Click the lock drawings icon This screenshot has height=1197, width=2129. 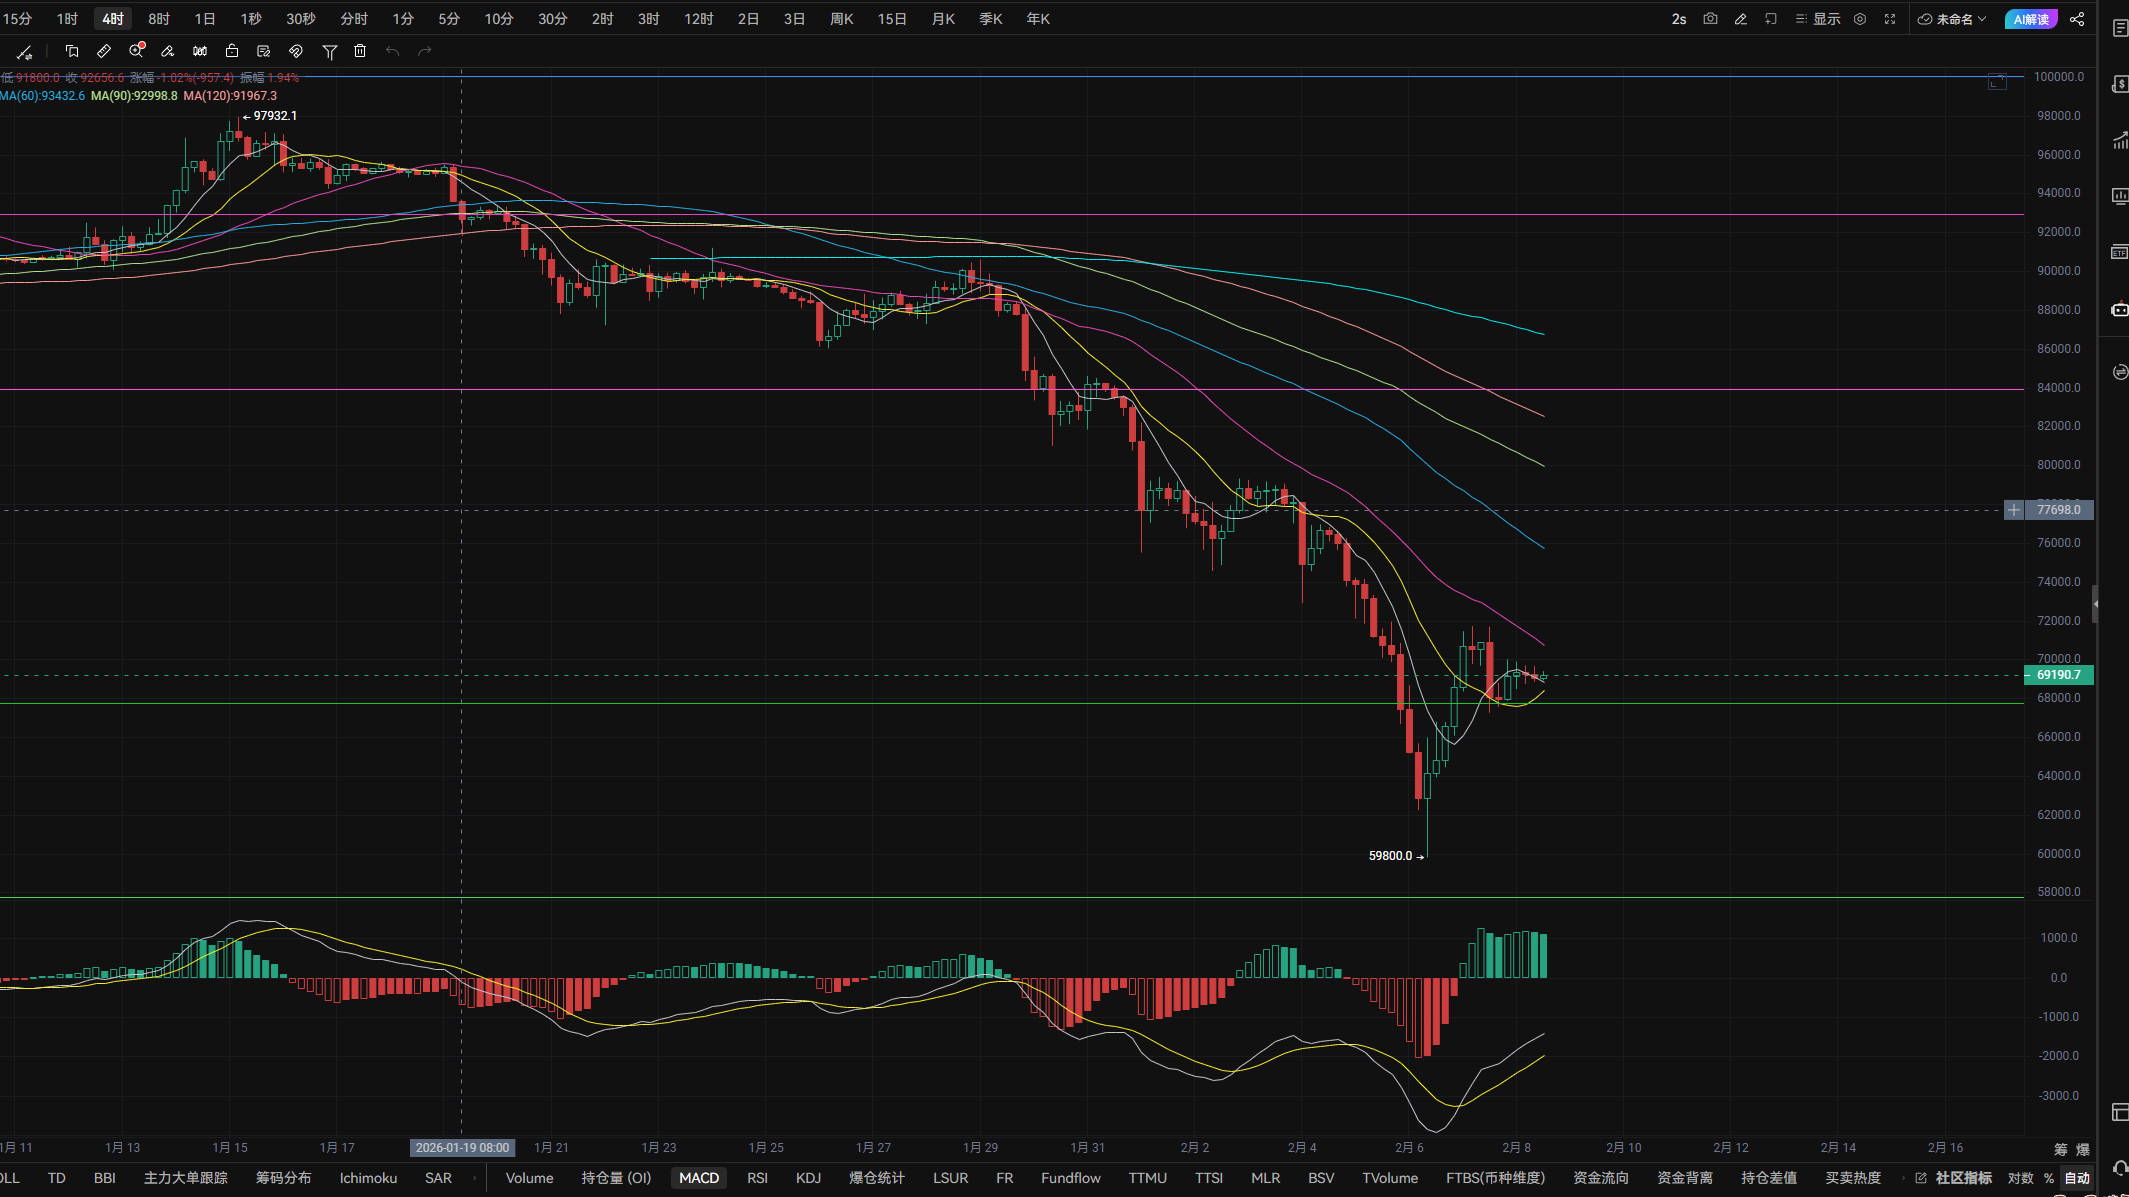pos(232,51)
